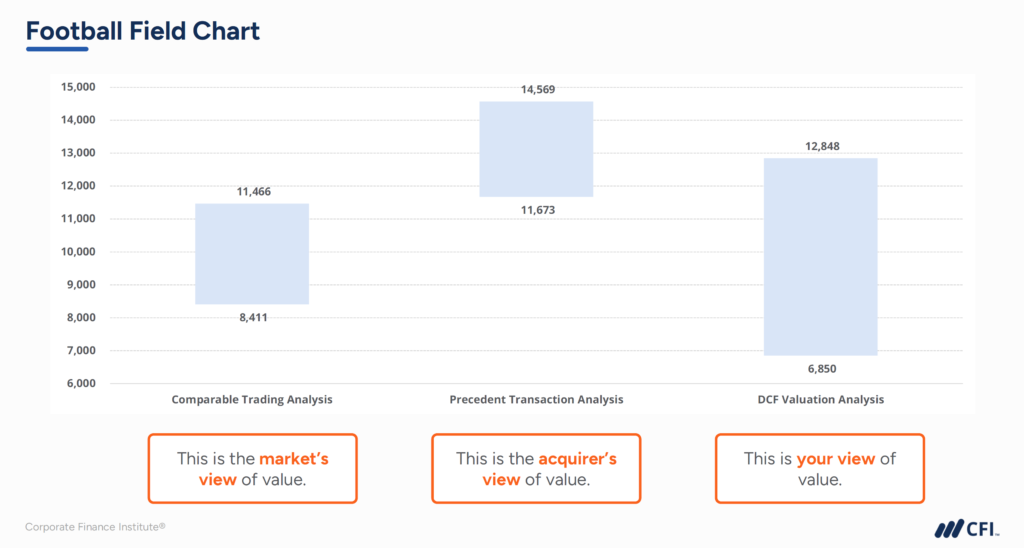Click the DCF Valuation Analysis axis label
The width and height of the screenshot is (1024, 548).
pos(820,399)
